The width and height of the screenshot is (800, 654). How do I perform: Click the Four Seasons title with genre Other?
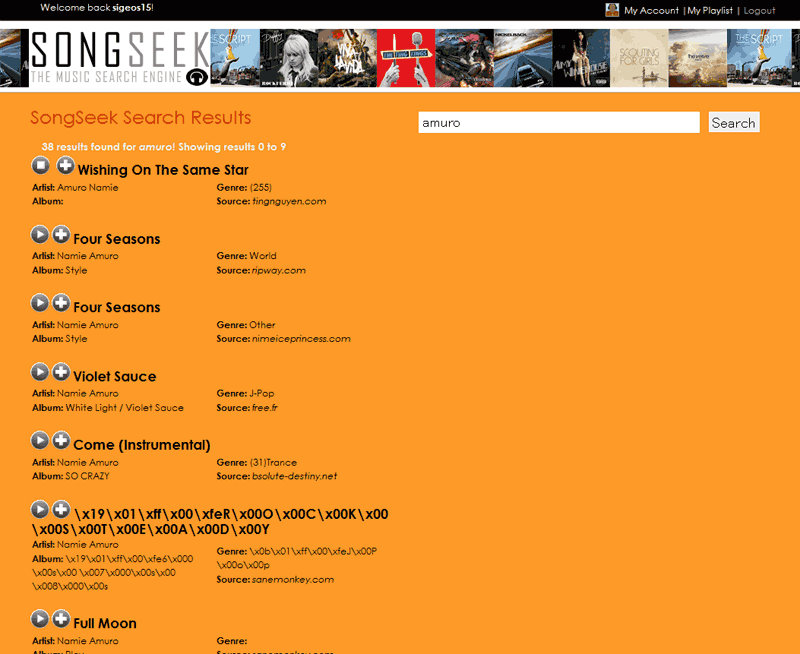[117, 307]
